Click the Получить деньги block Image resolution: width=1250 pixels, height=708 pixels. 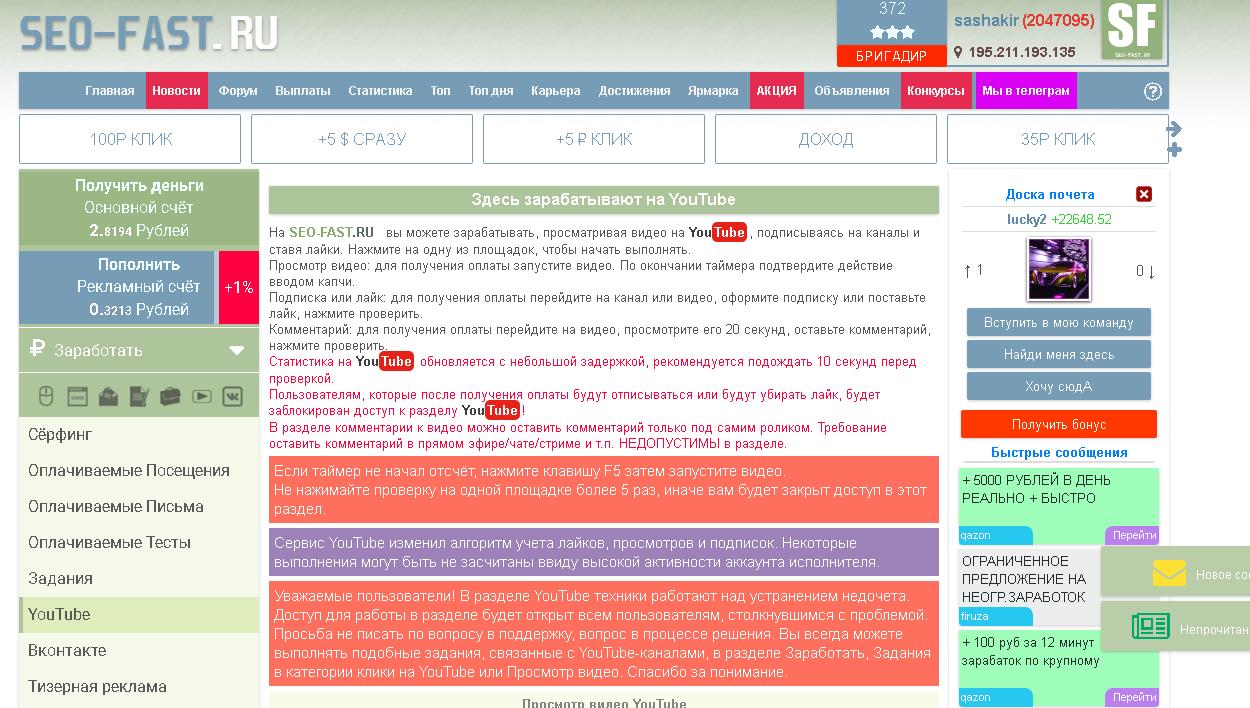[x=139, y=208]
